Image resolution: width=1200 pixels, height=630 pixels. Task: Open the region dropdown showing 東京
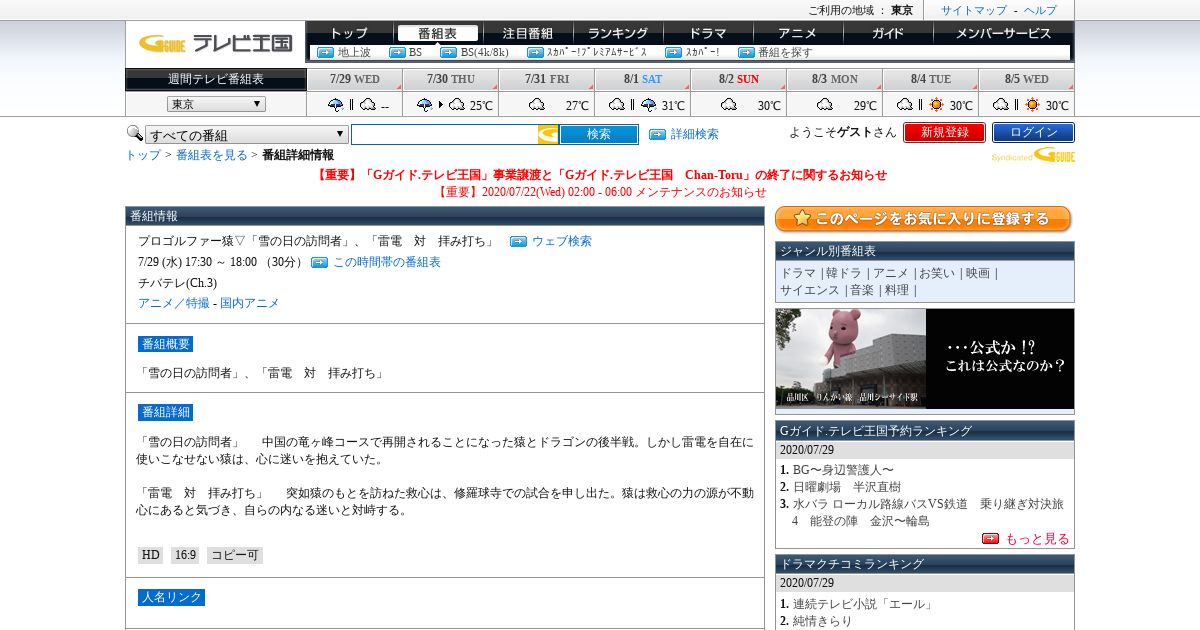(216, 104)
